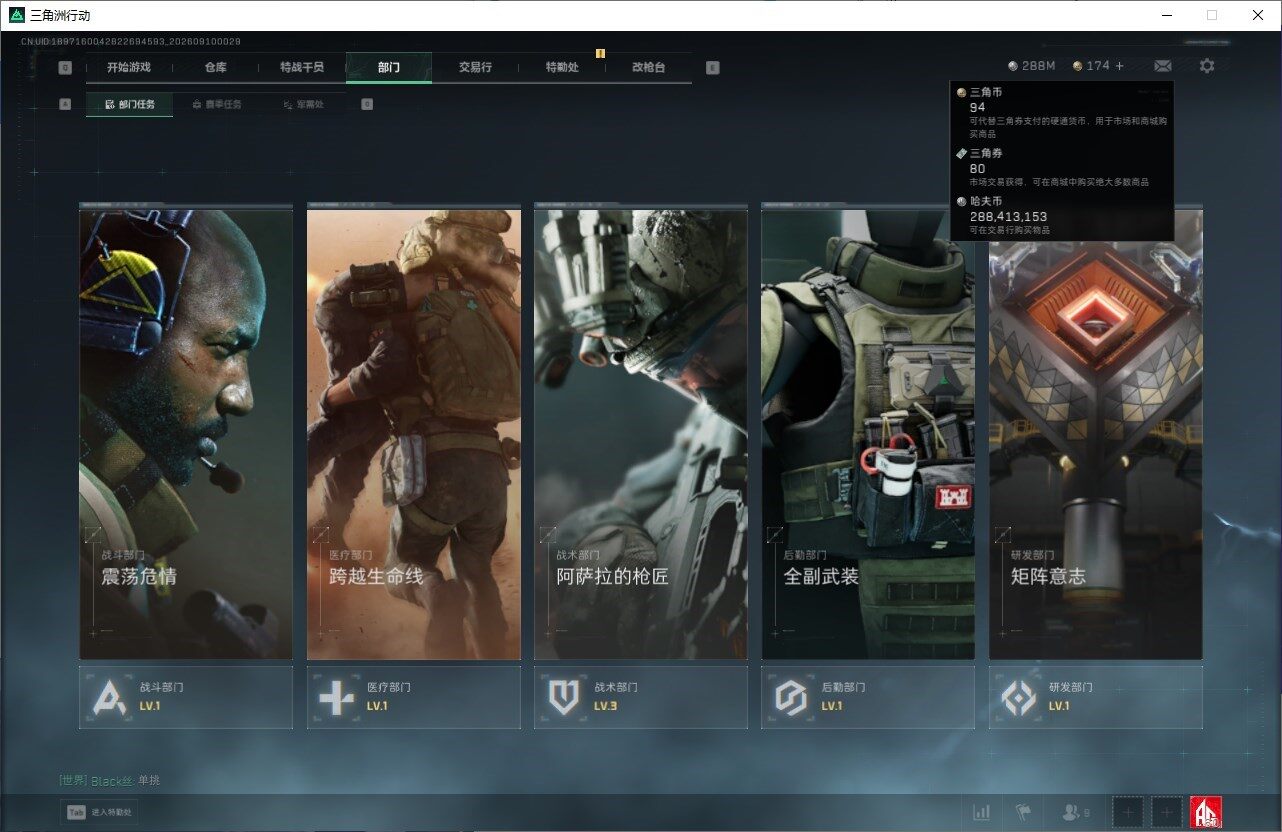Click the red player avatar icon
1282x832 pixels.
1205,813
